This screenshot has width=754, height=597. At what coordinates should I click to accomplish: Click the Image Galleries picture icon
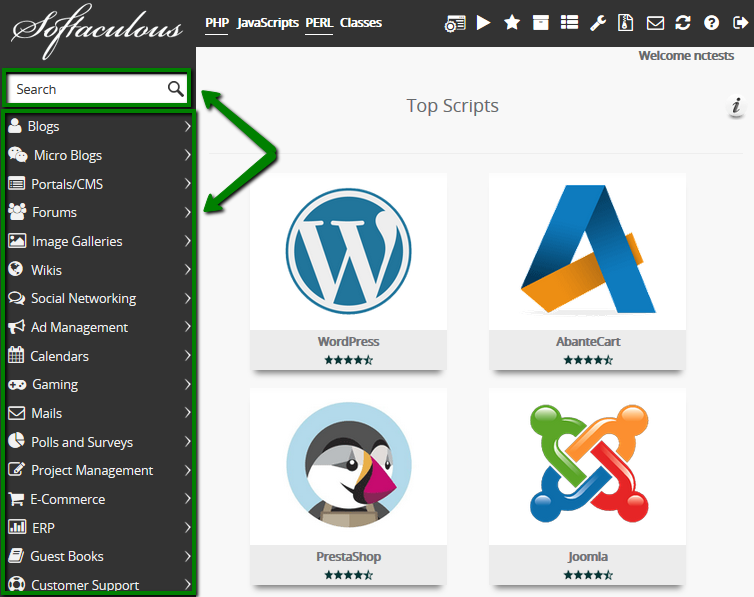(x=17, y=241)
